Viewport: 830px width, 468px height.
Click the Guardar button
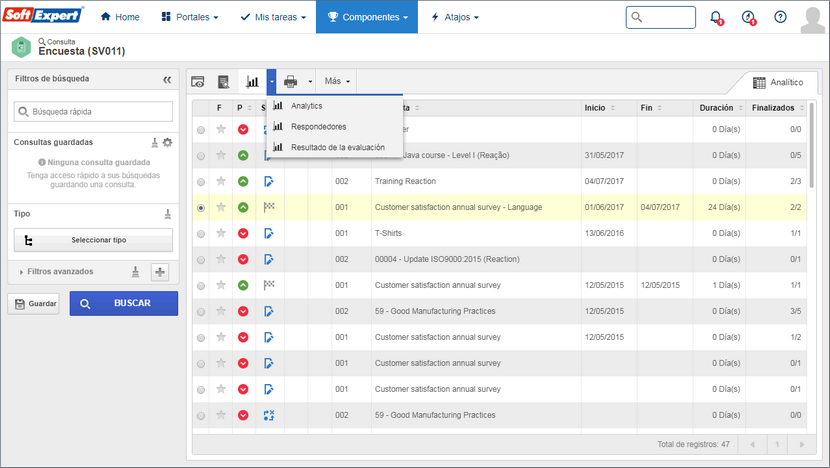tap(33, 304)
